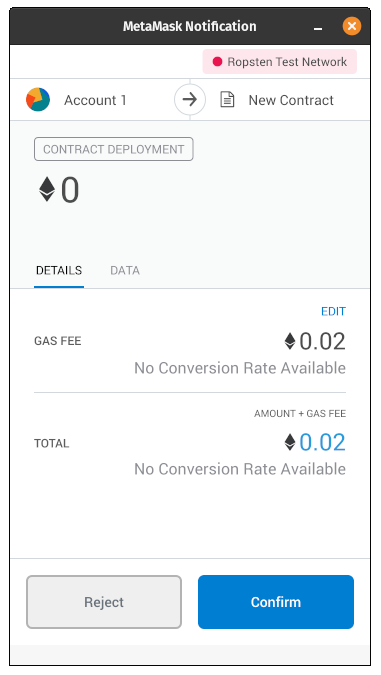Click the New Contract recipient label
This screenshot has width=381, height=675.
click(x=291, y=100)
